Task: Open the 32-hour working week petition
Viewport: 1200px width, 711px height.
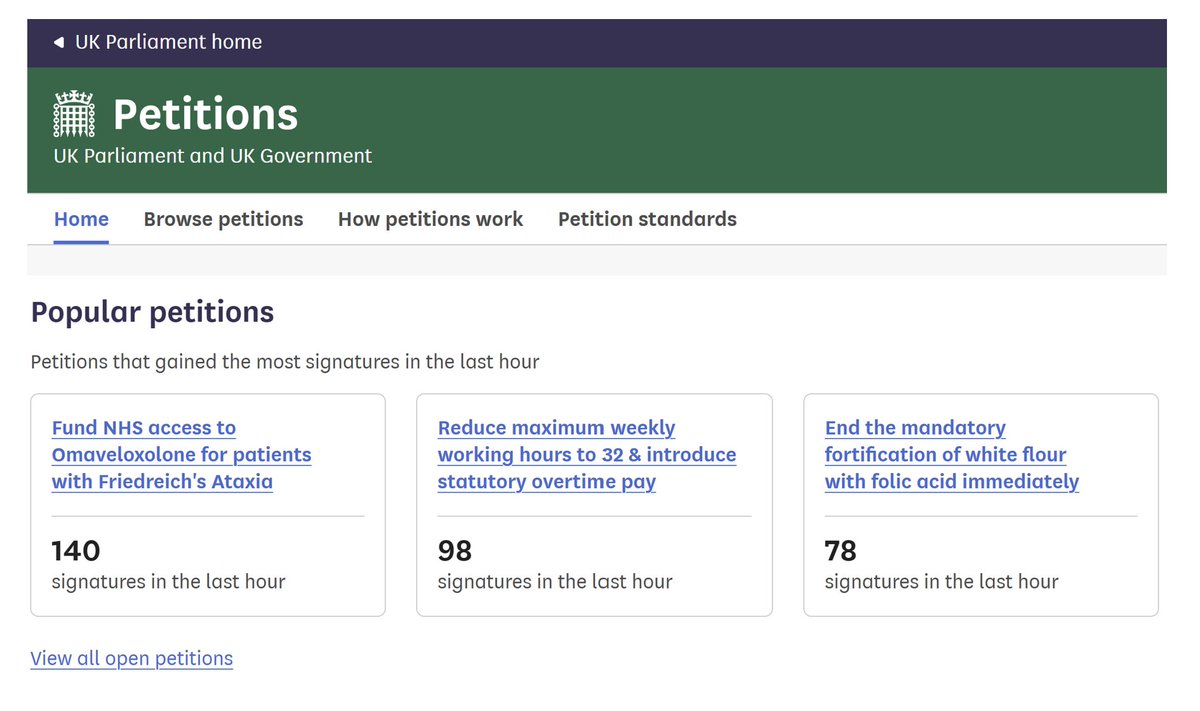Action: (x=587, y=455)
